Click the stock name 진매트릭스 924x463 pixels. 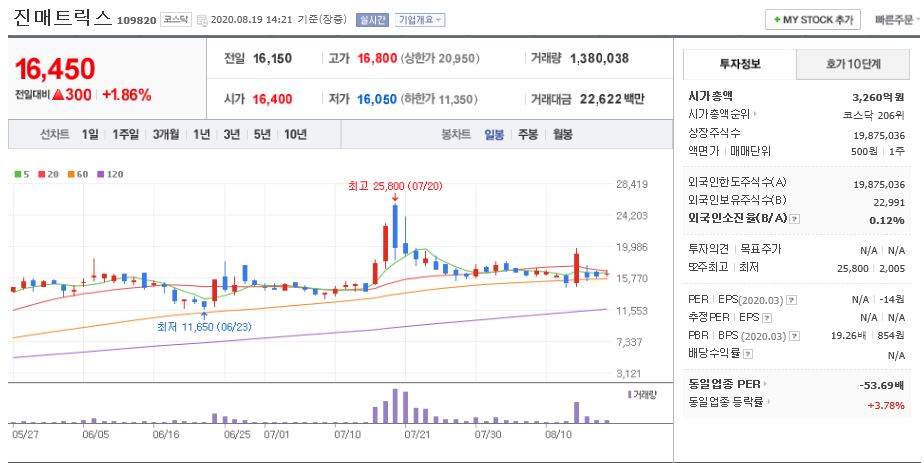click(x=62, y=18)
